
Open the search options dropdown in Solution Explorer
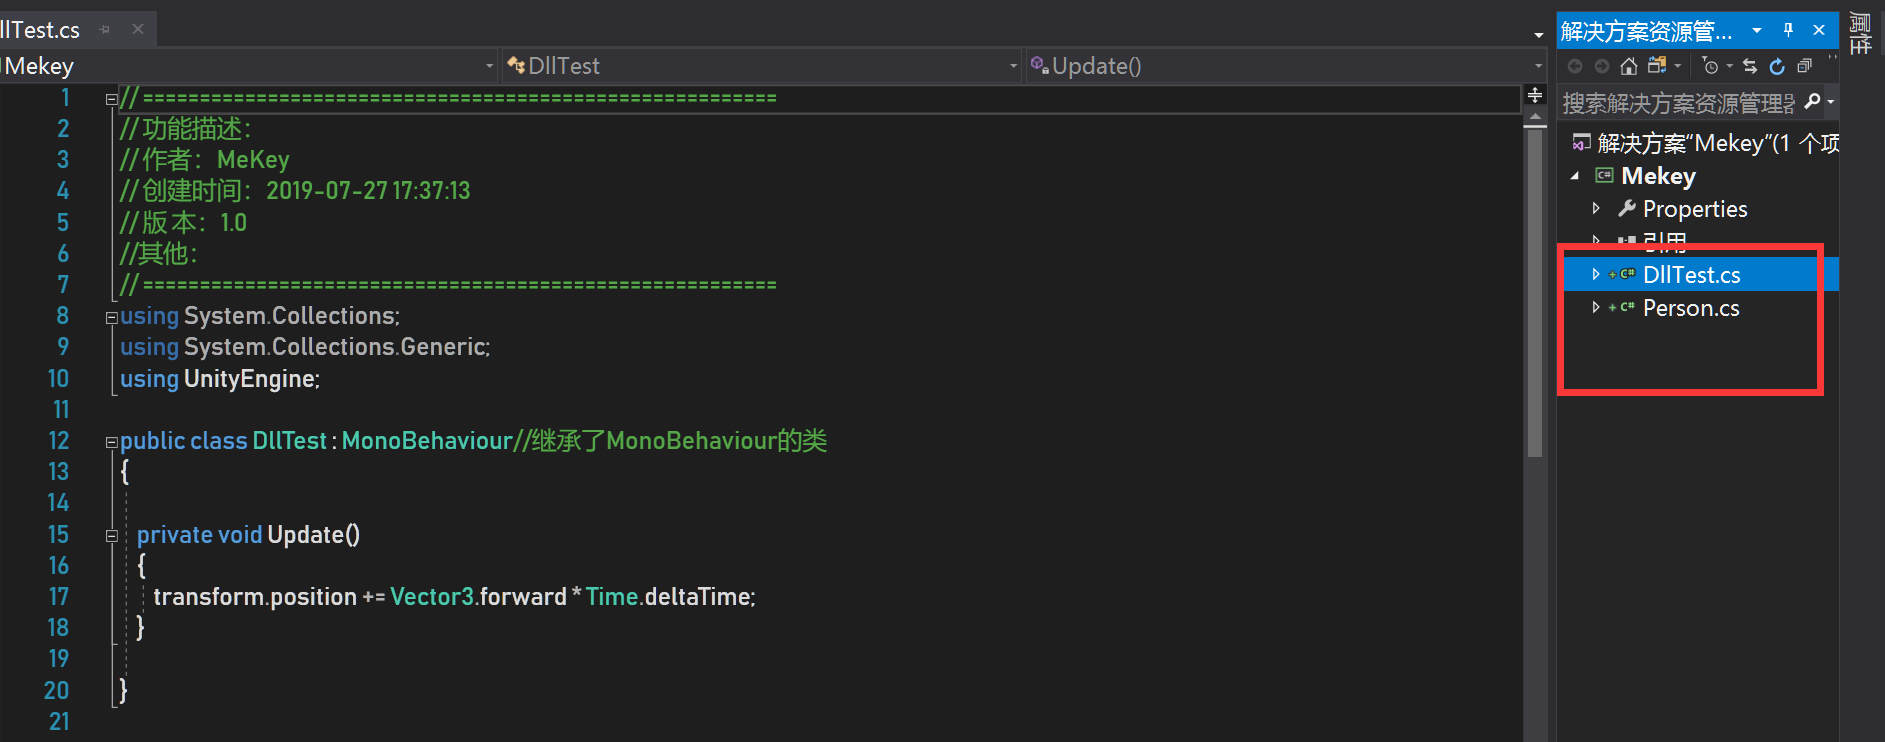[x=1830, y=101]
